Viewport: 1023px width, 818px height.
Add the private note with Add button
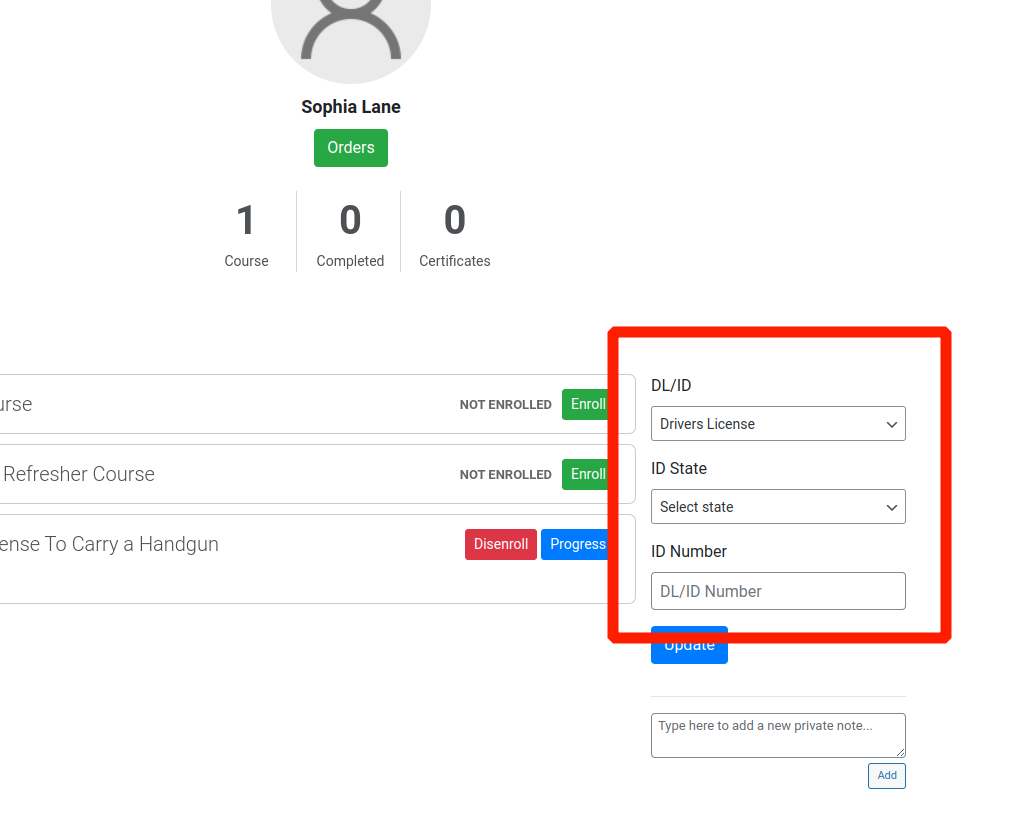tap(887, 776)
